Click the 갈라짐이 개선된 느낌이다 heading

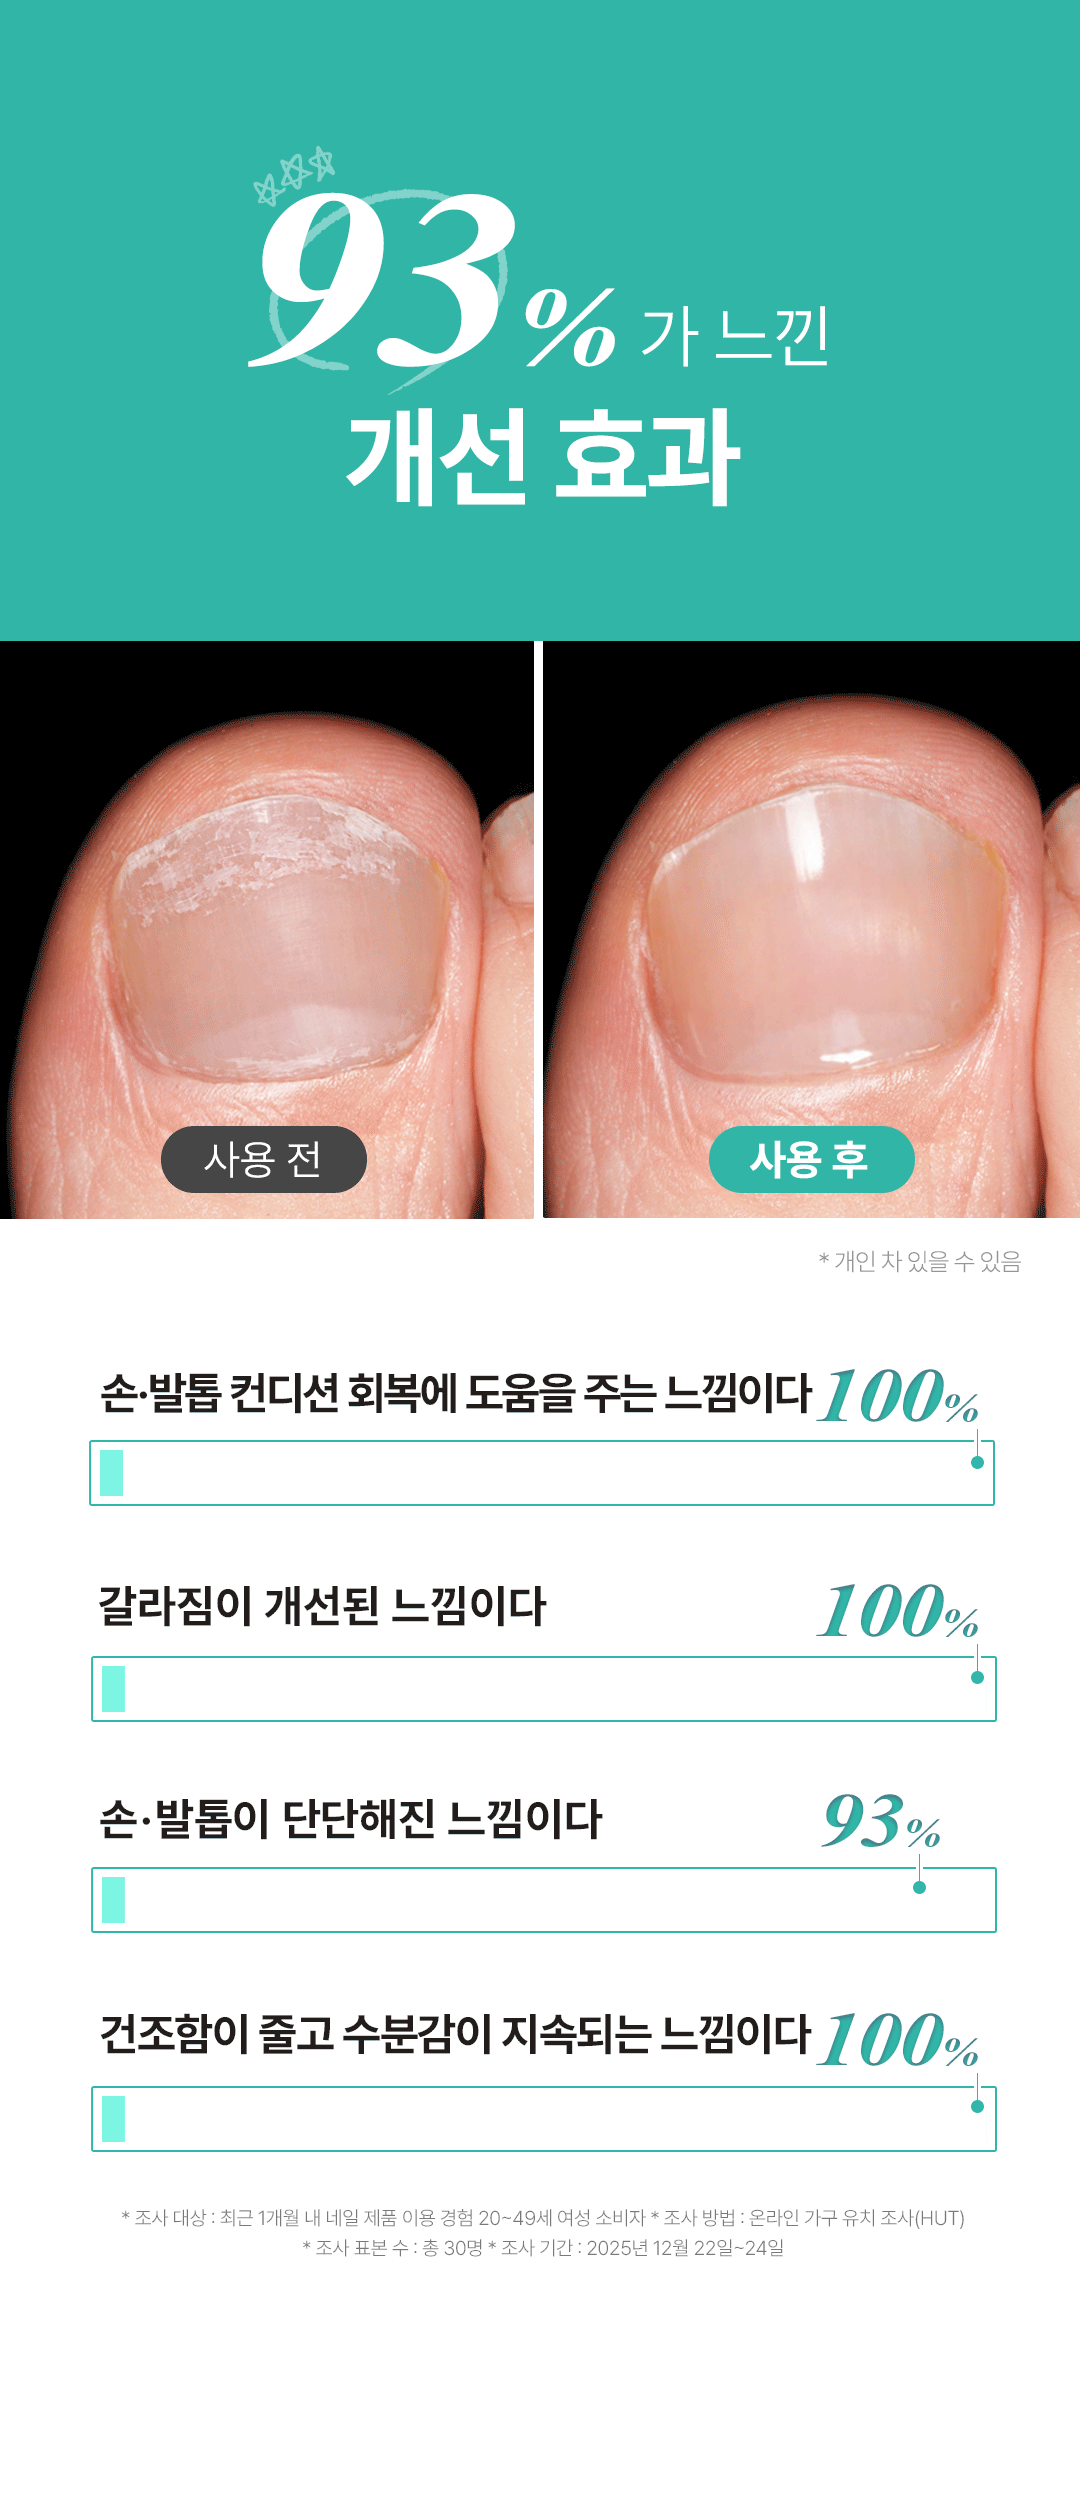pos(322,1606)
